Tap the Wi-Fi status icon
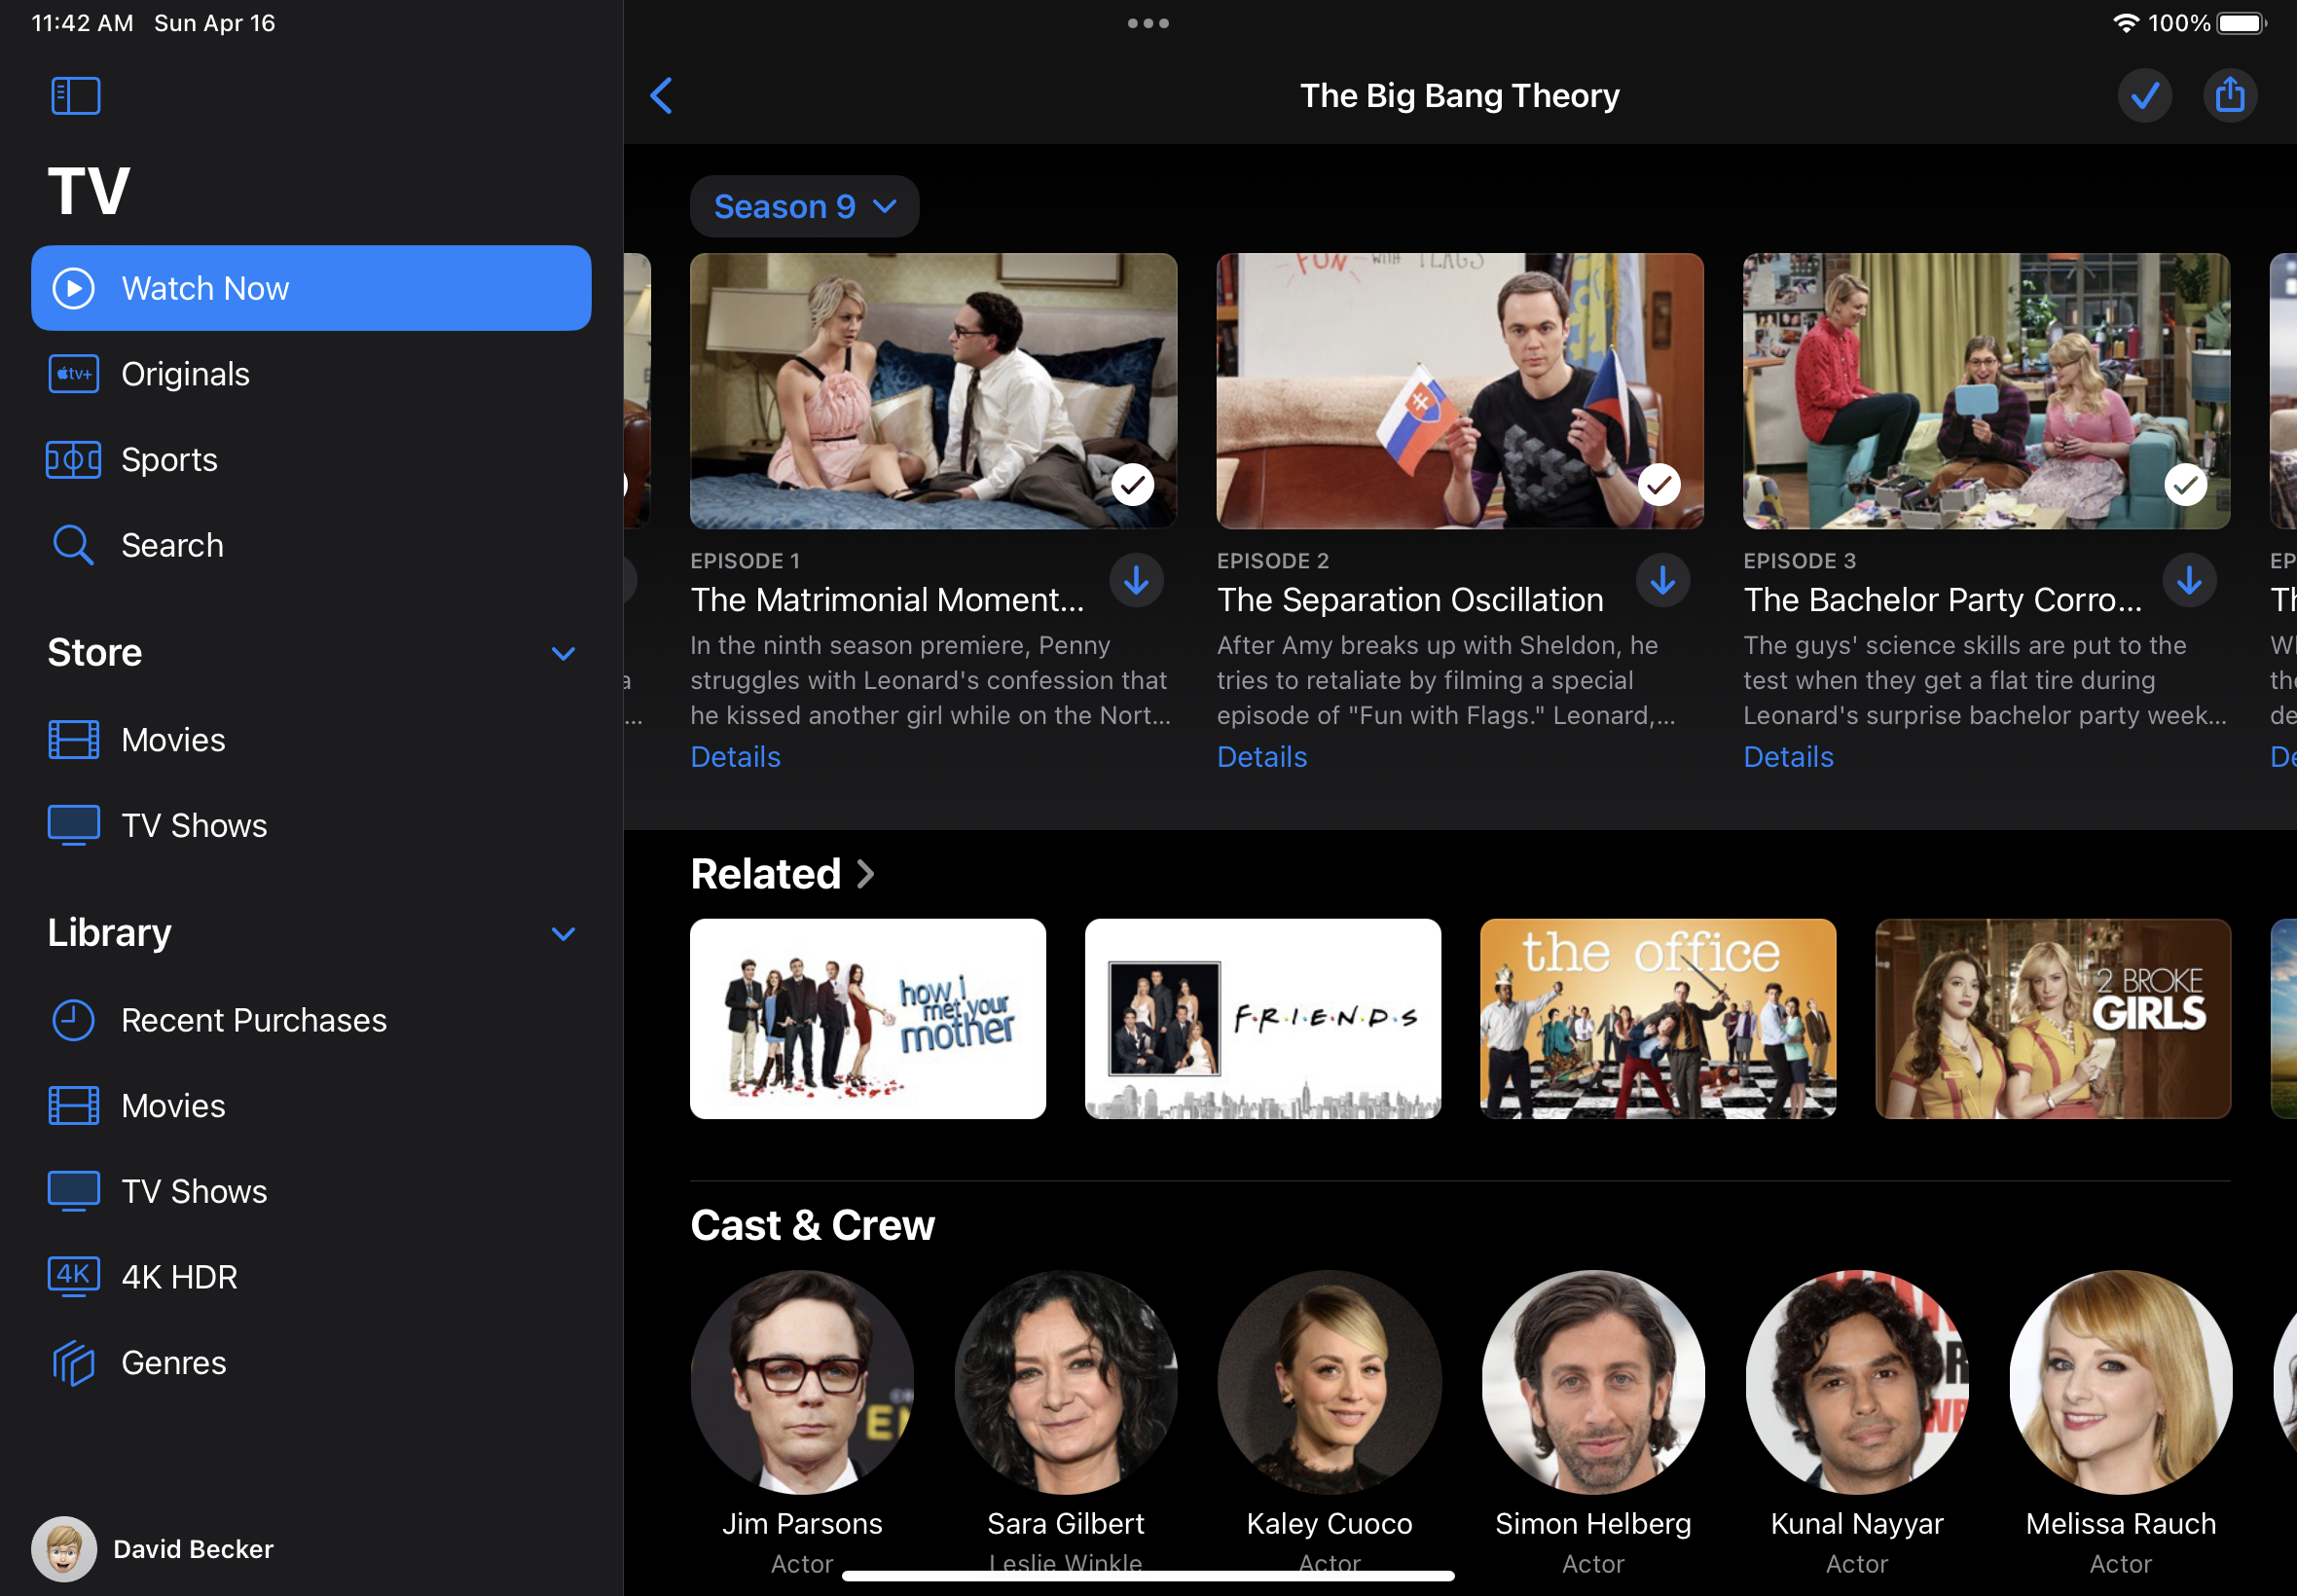The width and height of the screenshot is (2297, 1596). coord(2125,23)
